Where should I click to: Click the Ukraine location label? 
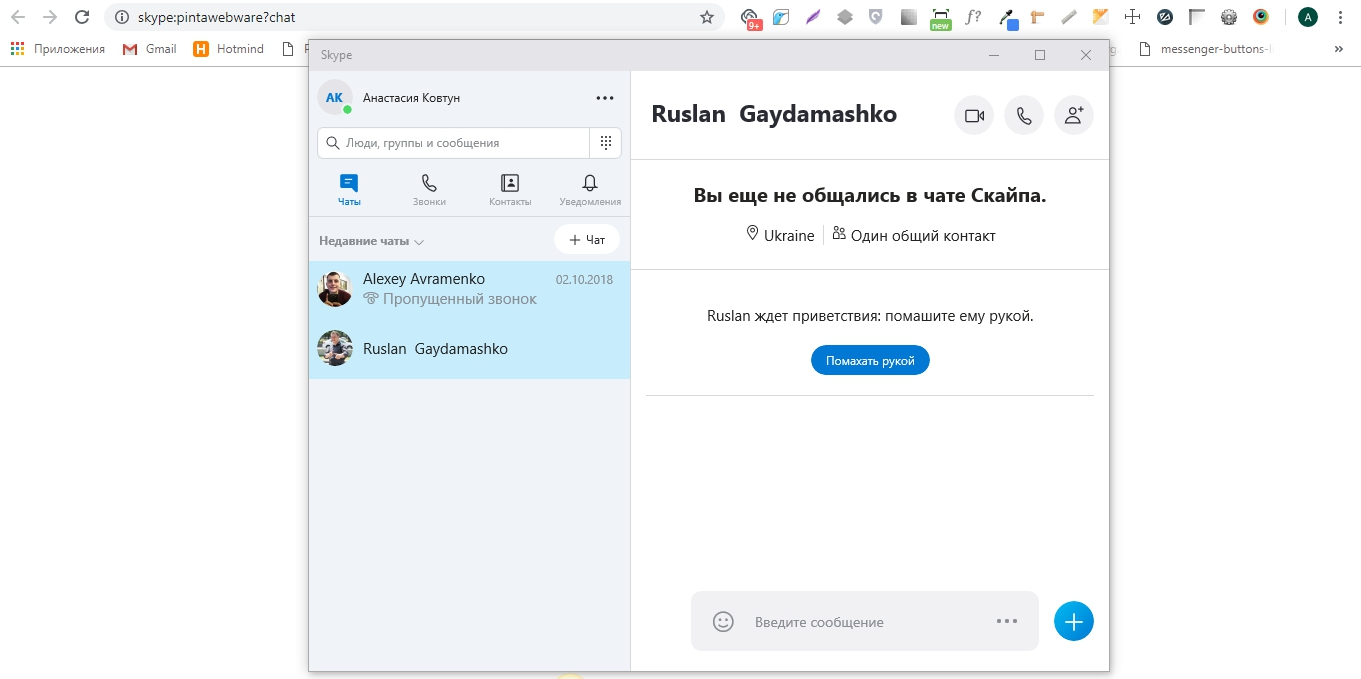780,236
